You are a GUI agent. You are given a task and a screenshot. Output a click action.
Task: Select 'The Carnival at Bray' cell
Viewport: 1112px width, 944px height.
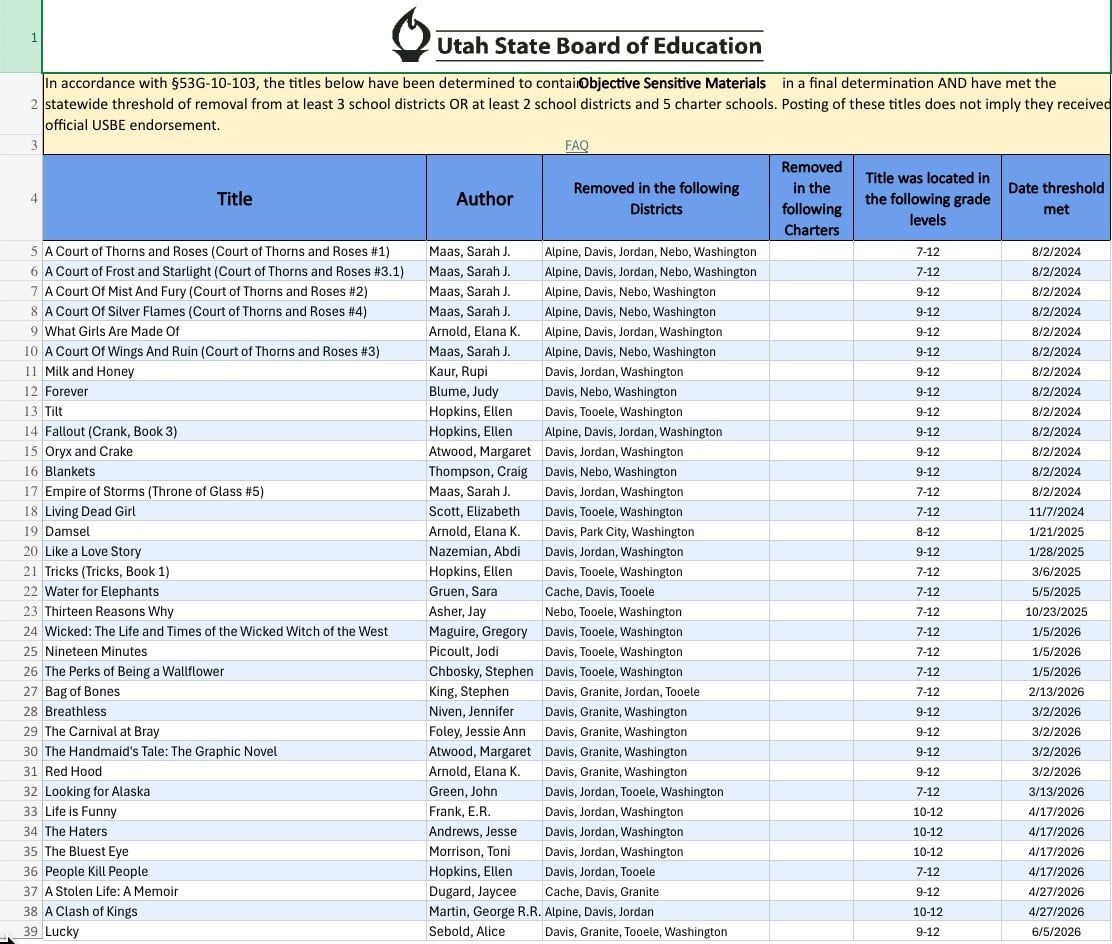235,731
